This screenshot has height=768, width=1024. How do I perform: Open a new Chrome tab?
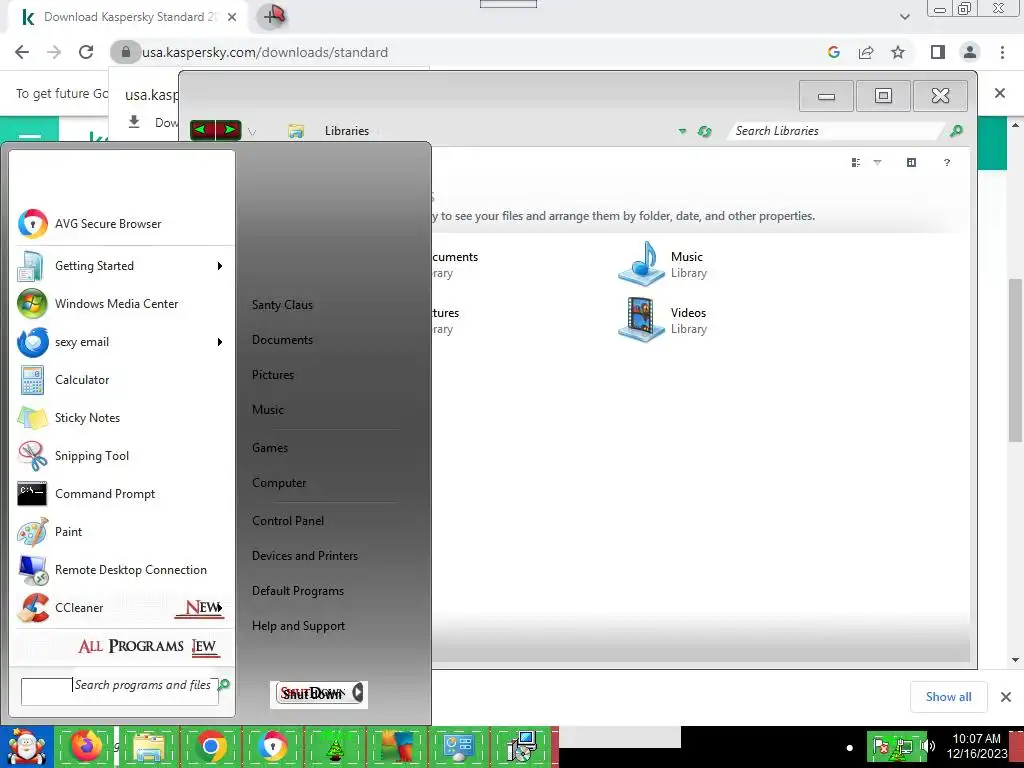(x=274, y=16)
